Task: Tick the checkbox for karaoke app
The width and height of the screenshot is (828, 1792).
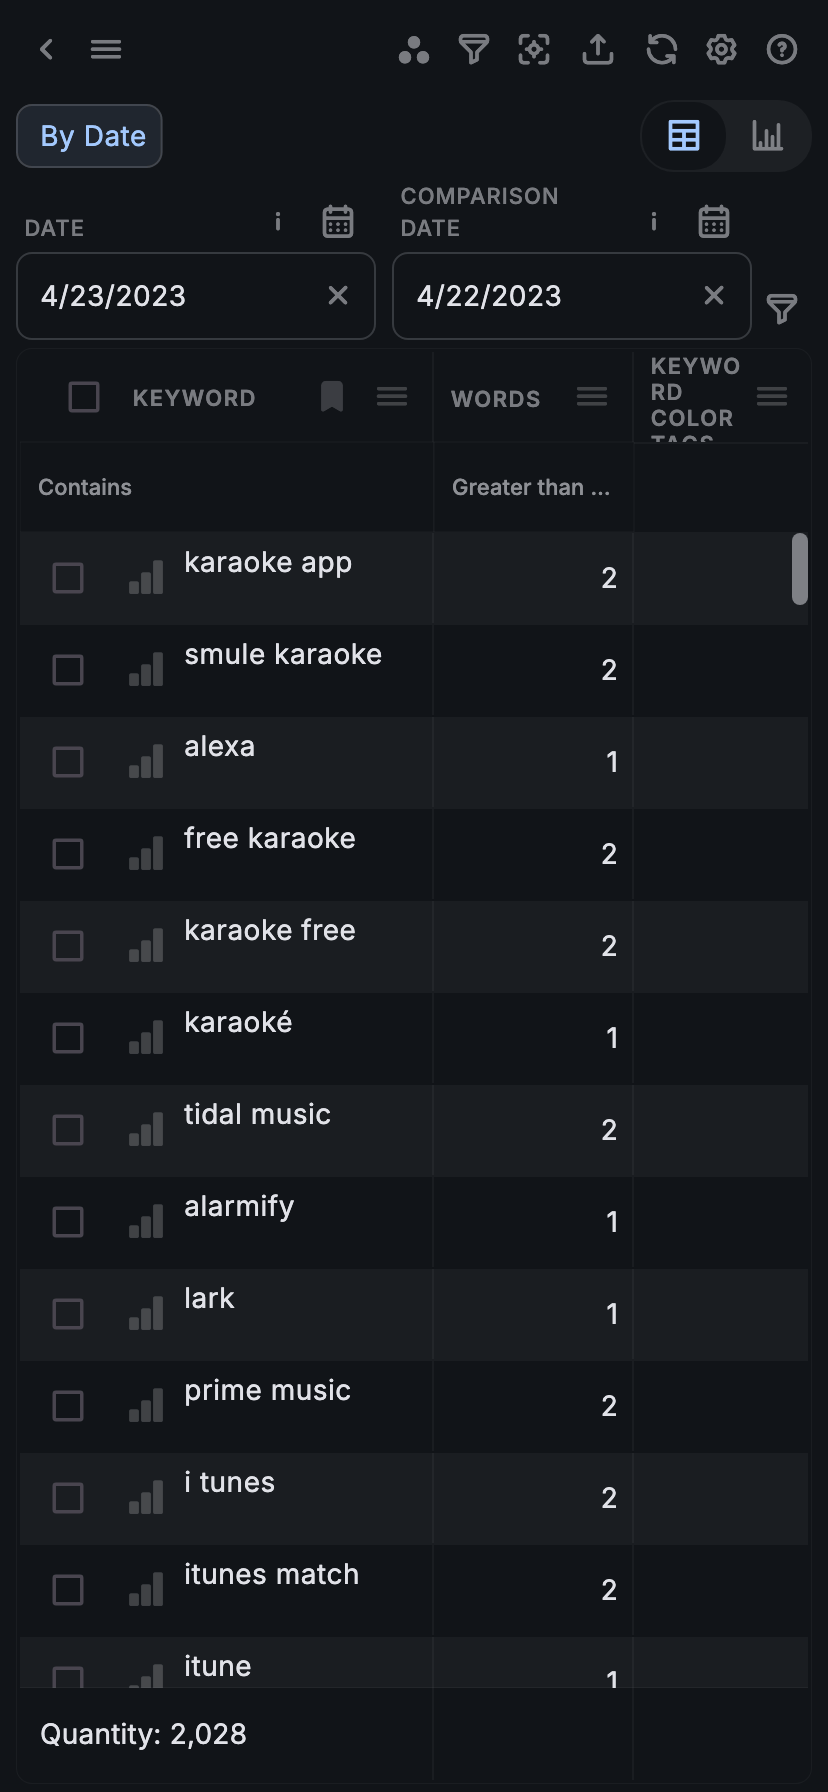Action: pyautogui.click(x=68, y=578)
